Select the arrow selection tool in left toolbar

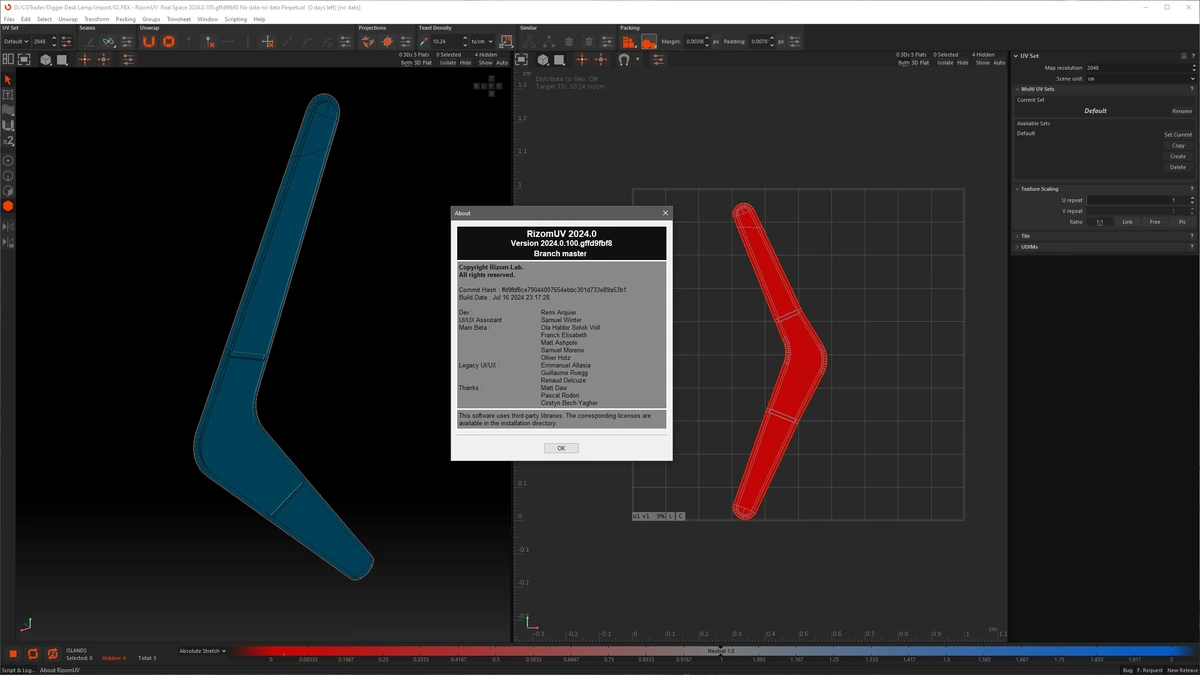8,80
